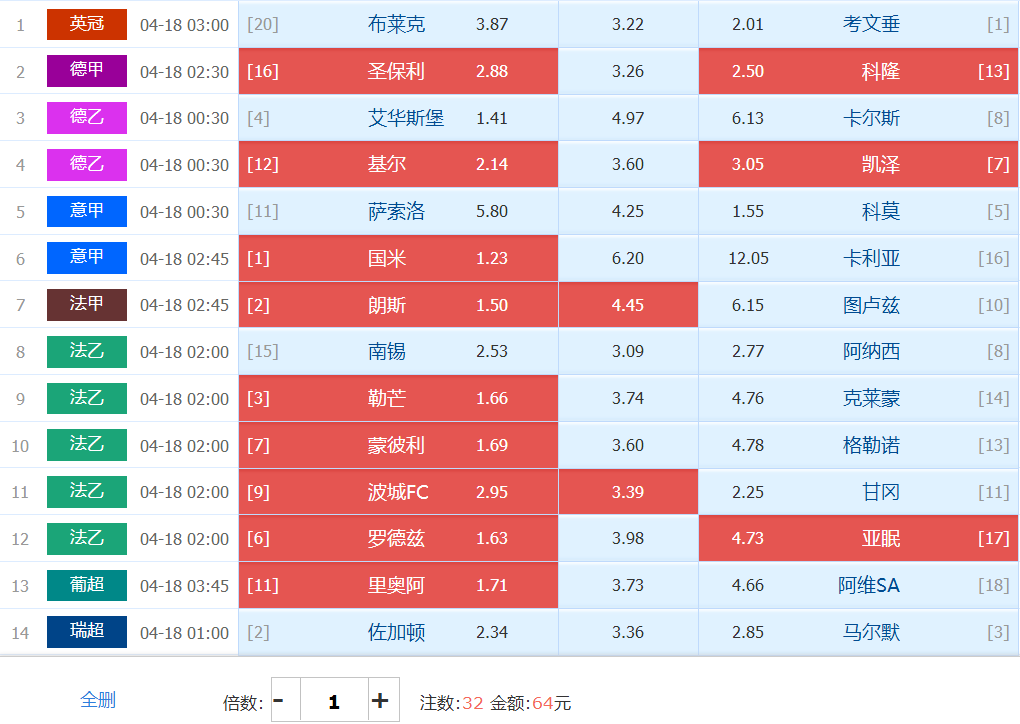The width and height of the screenshot is (1020, 724).
Task: Click the 法甲 league tag in row 7
Action: [87, 304]
